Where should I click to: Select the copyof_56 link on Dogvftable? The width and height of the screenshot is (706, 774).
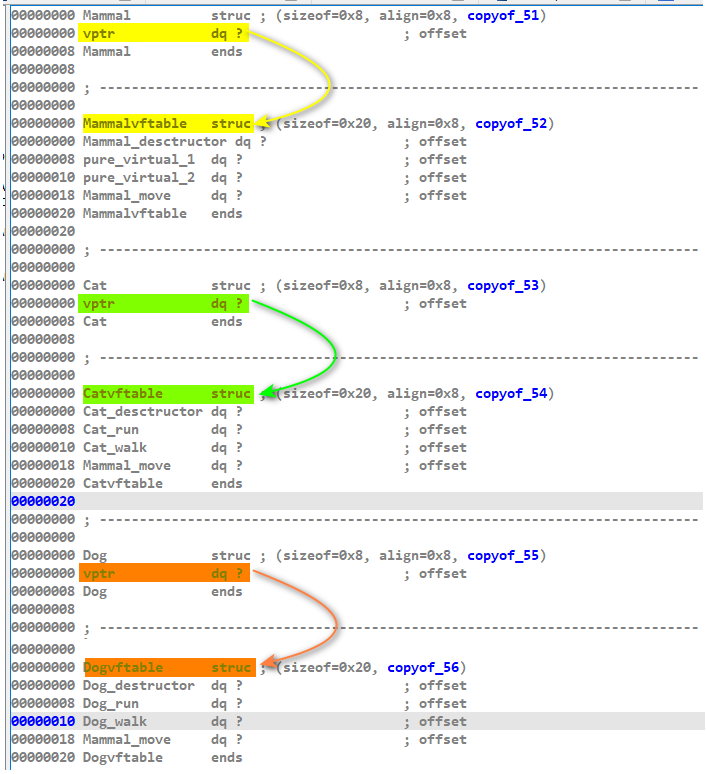(423, 668)
